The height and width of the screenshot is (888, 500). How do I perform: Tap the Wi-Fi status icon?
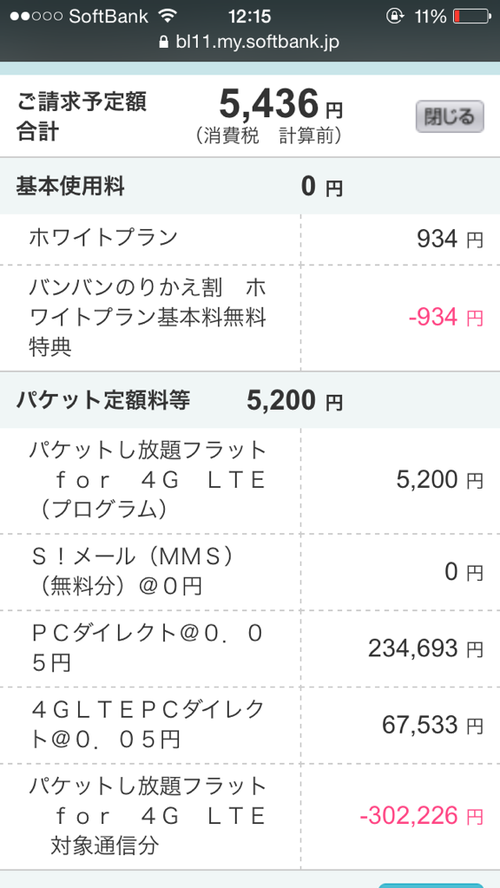(x=168, y=16)
